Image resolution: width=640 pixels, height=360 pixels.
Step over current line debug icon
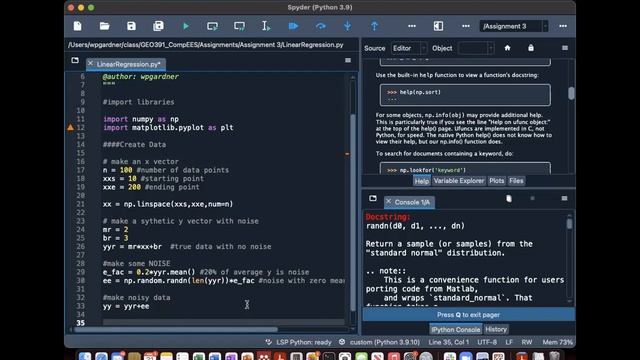tap(321, 26)
